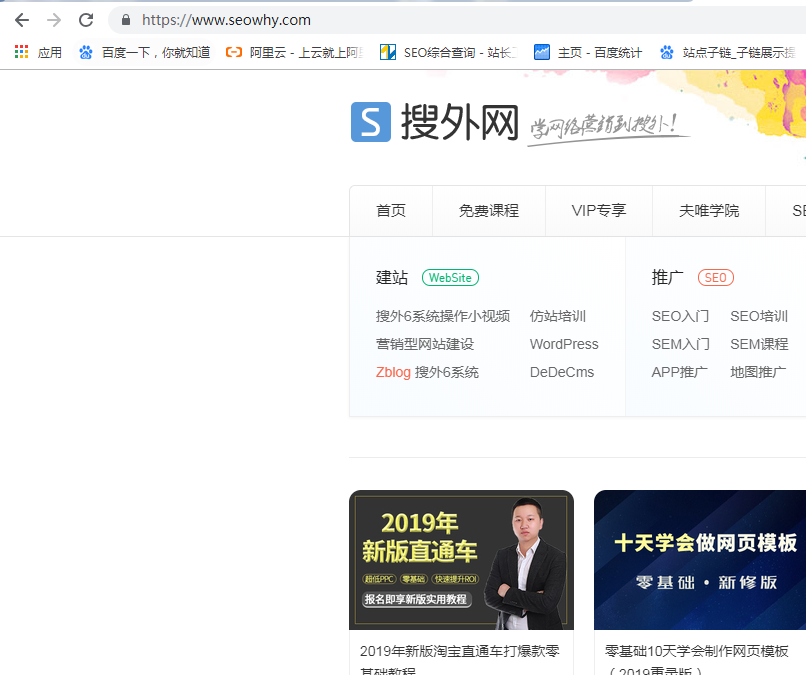Open the SEO入门 link
Screen dimensions: 806x675
pos(681,316)
